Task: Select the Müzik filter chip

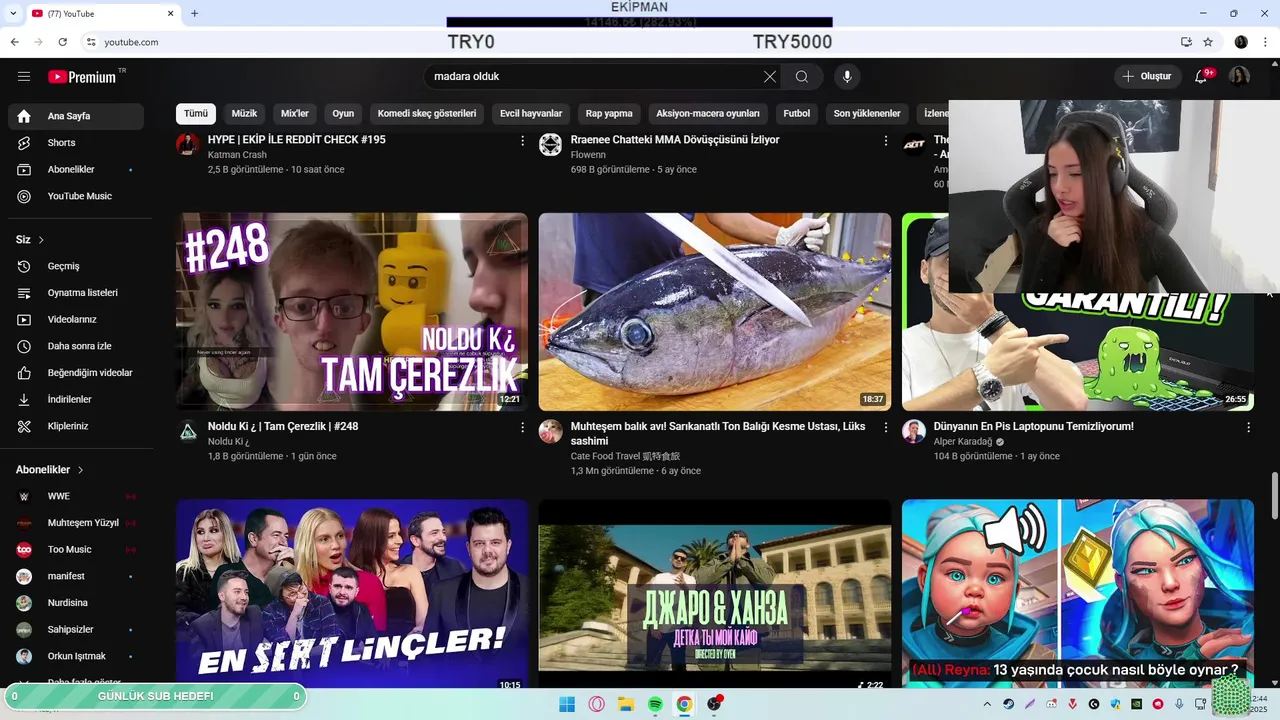Action: tap(244, 114)
